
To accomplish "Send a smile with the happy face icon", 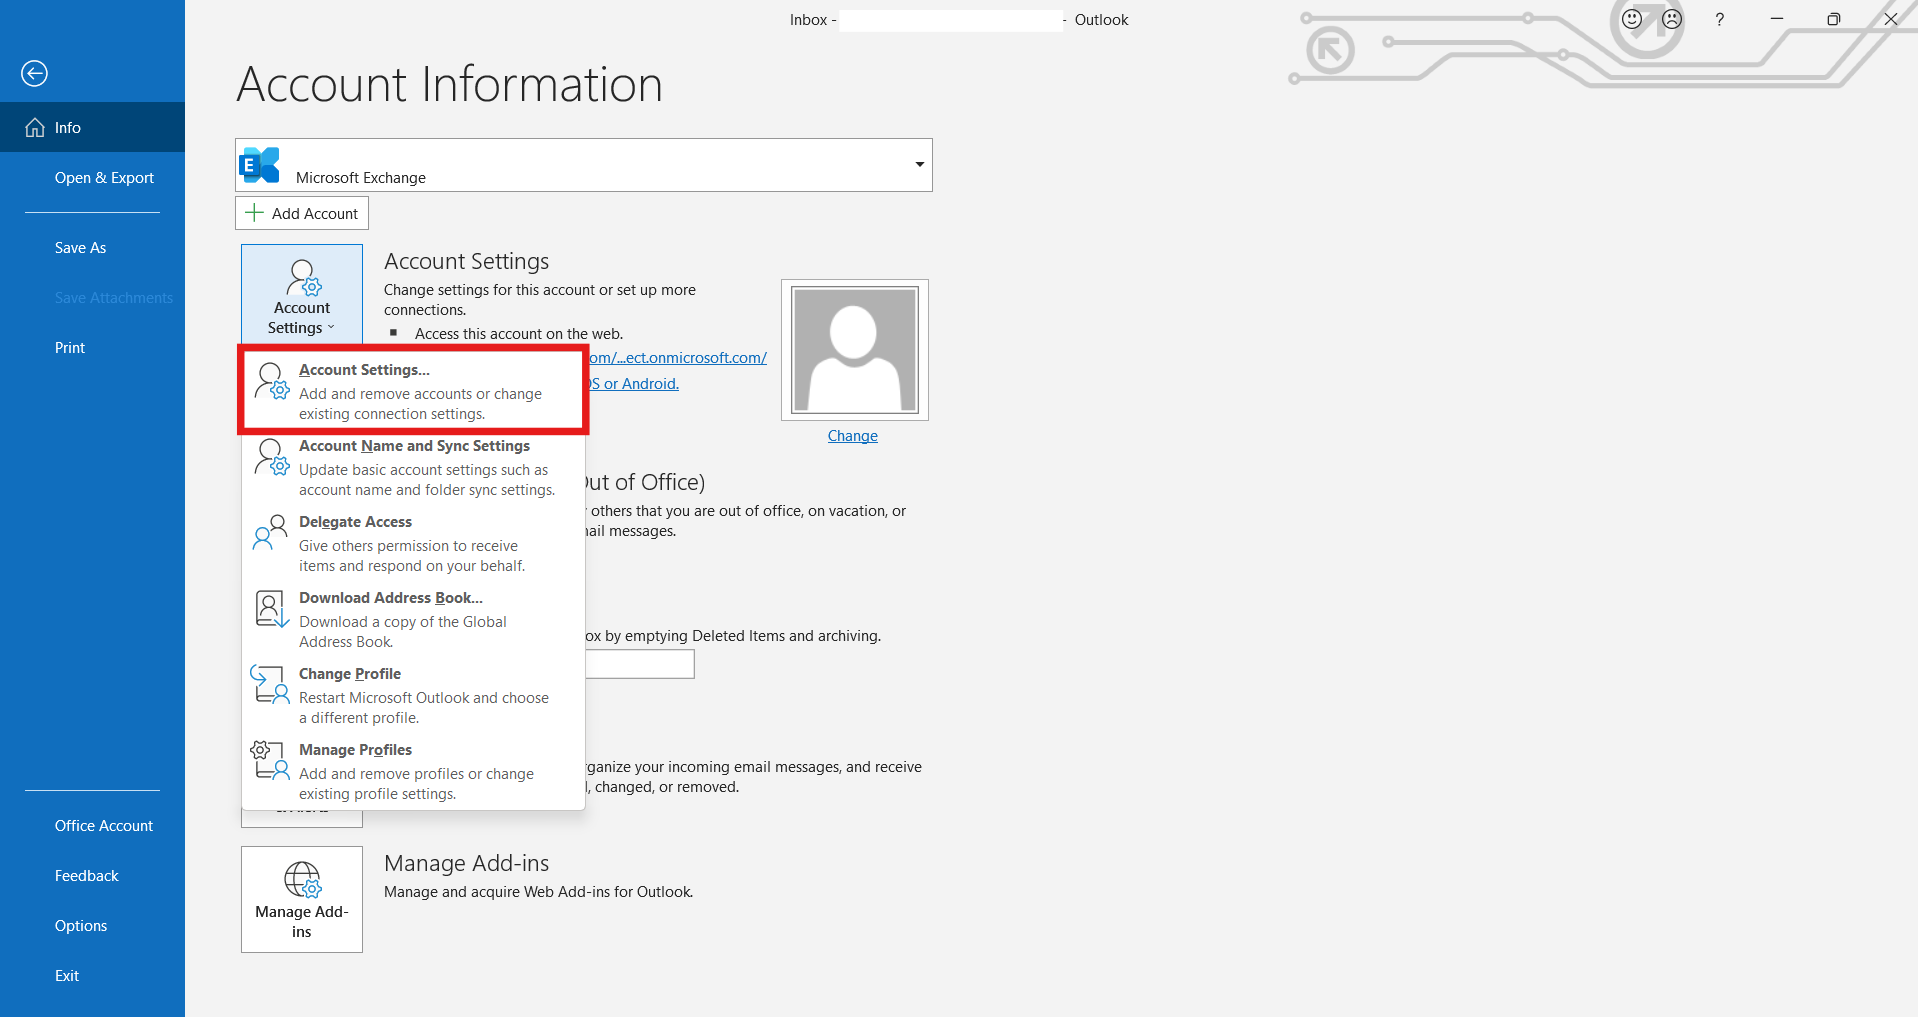I will [x=1632, y=19].
